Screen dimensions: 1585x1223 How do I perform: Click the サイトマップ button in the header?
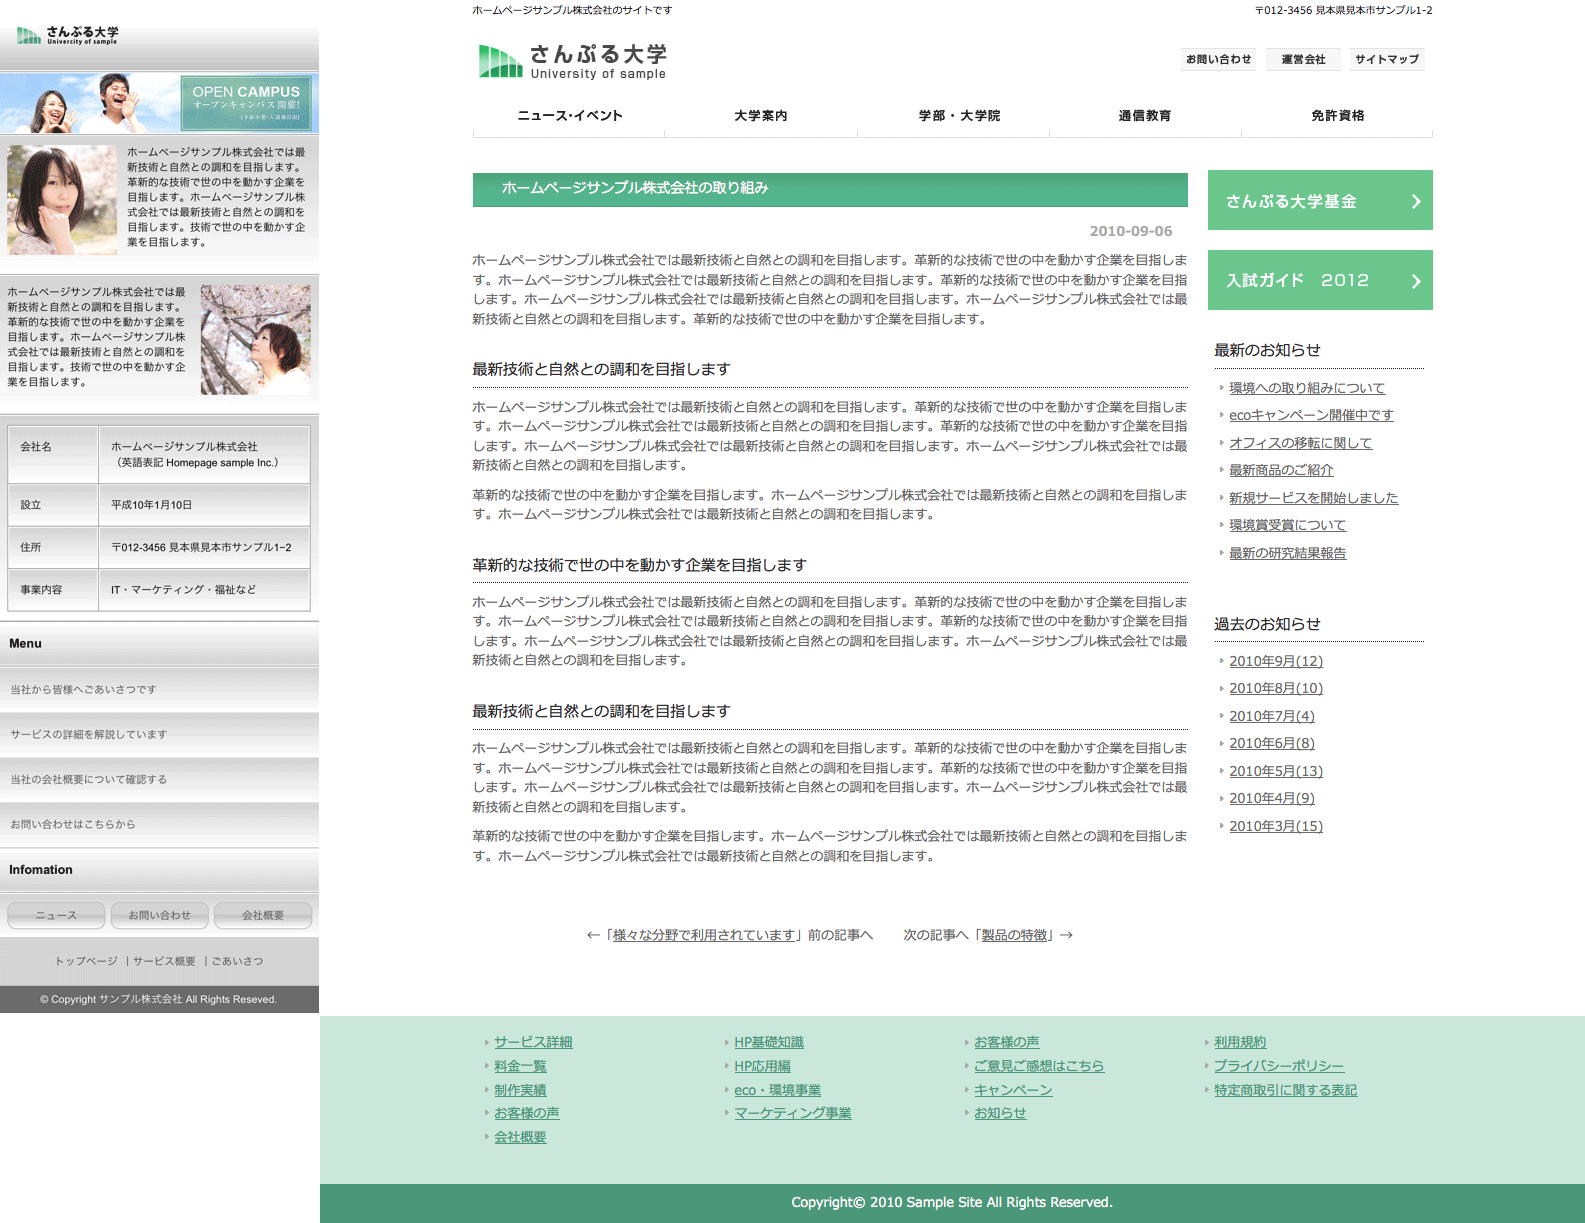[1386, 59]
